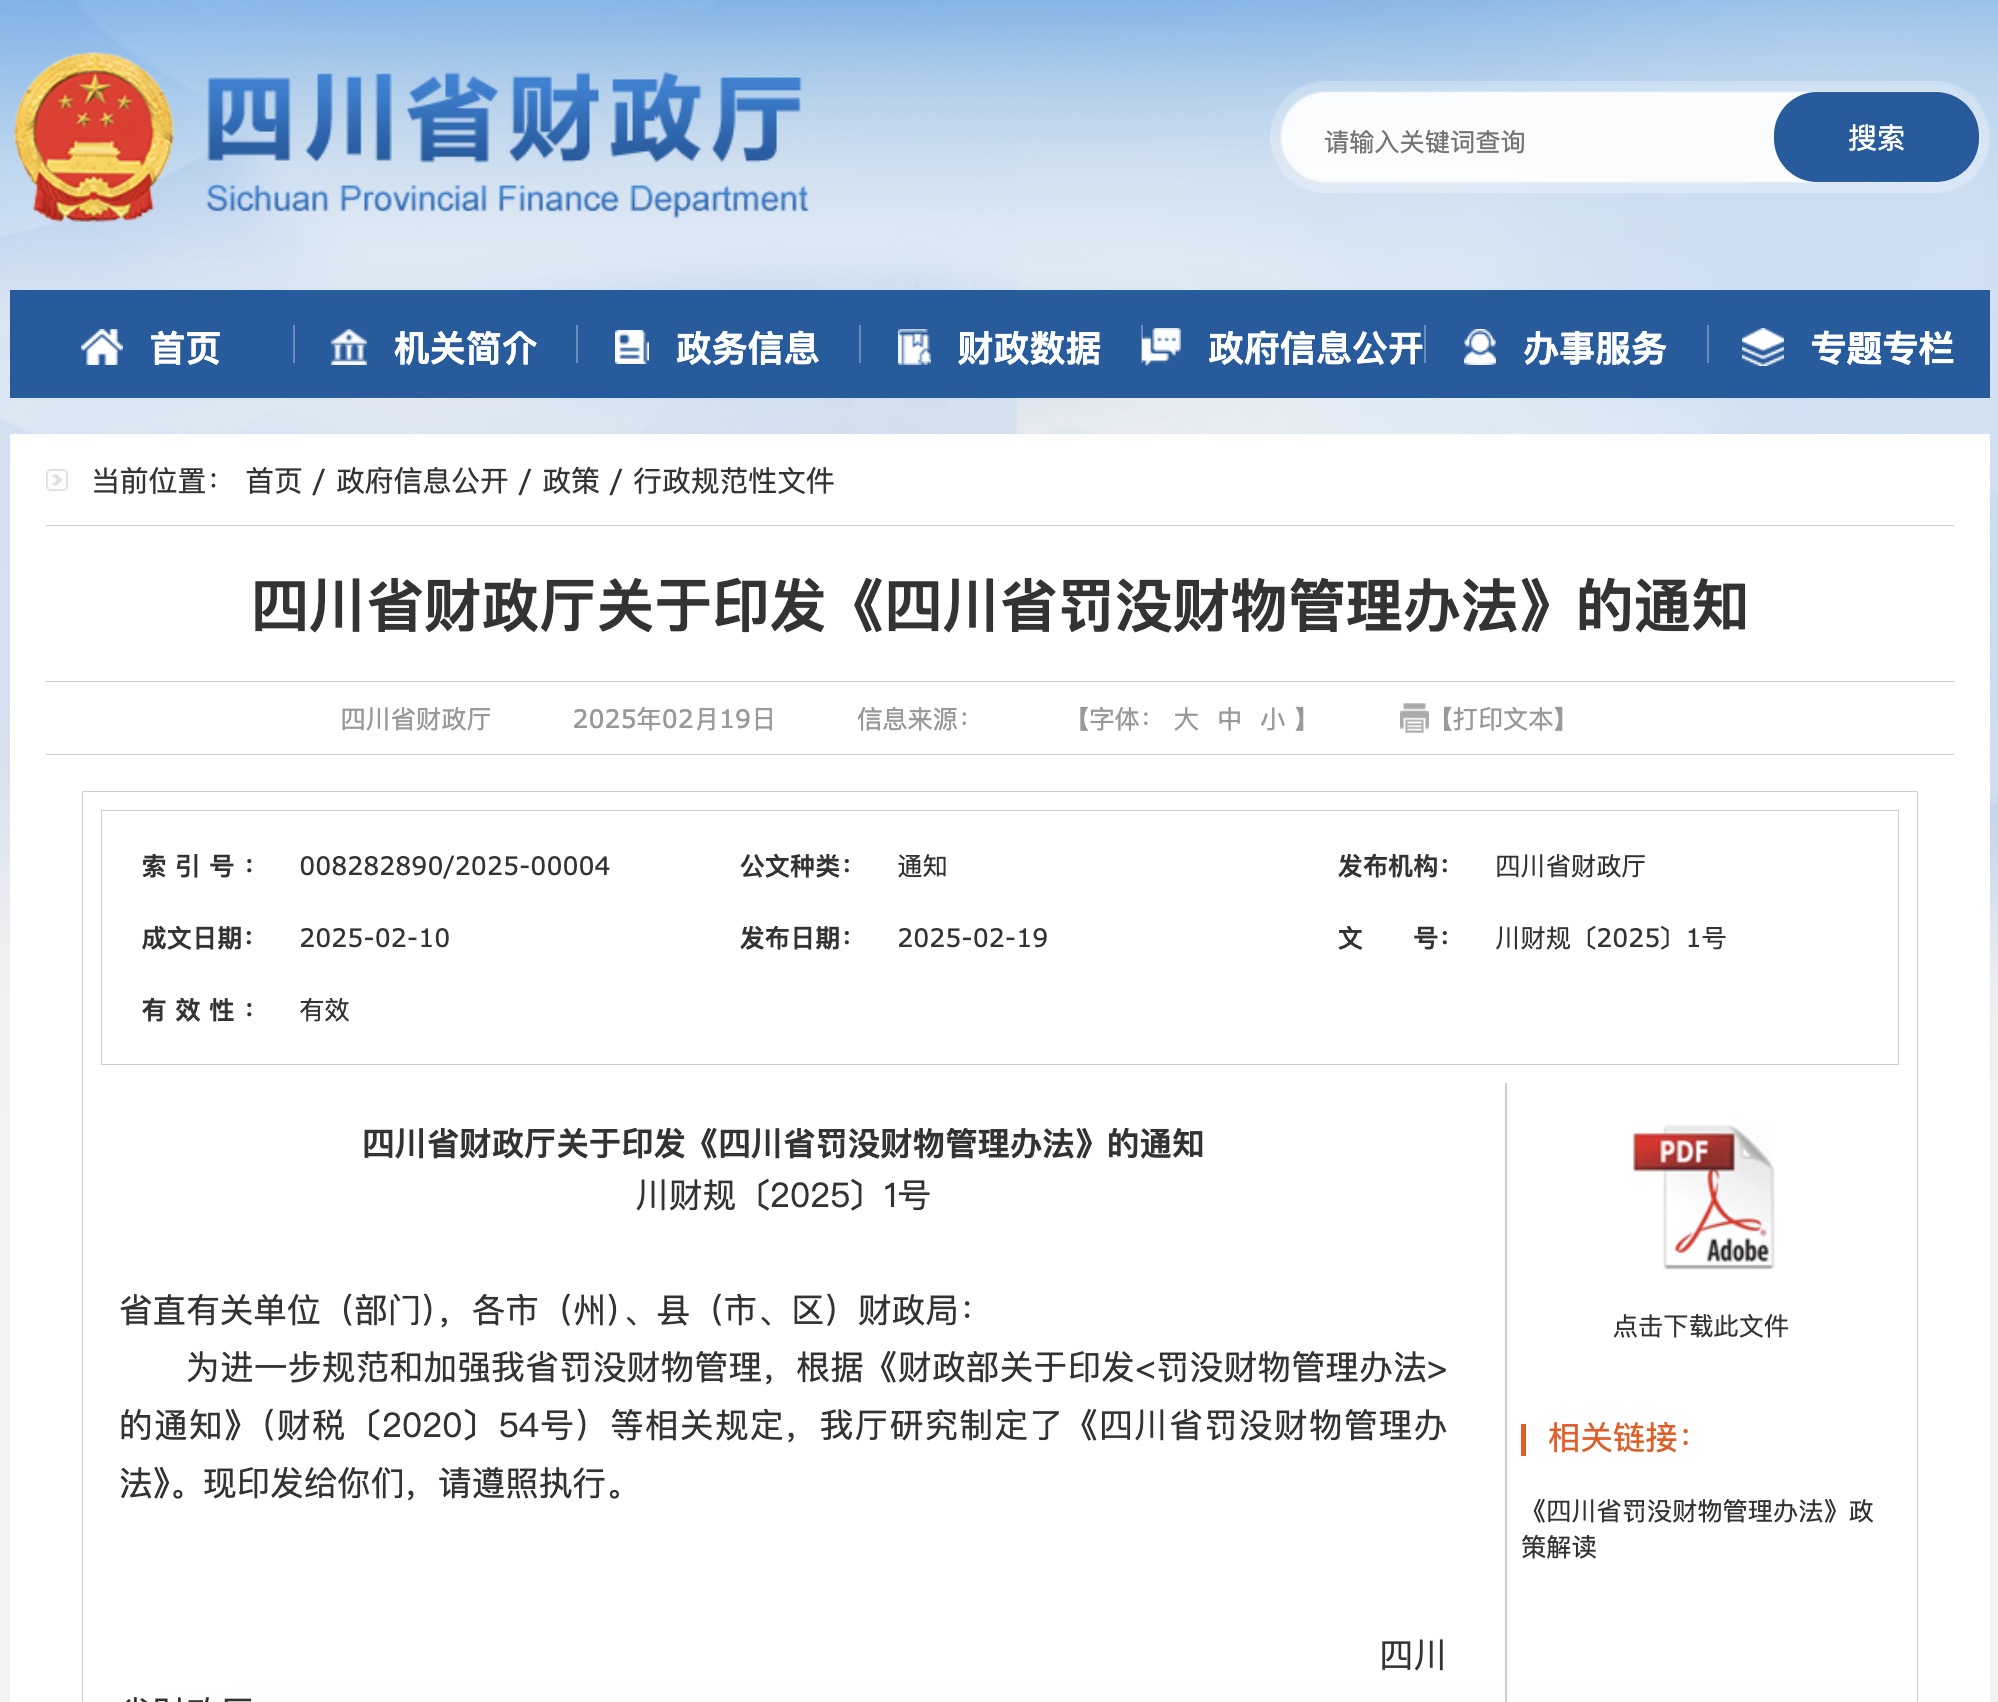
Task: Set font size to 中
Action: pyautogui.click(x=1229, y=719)
